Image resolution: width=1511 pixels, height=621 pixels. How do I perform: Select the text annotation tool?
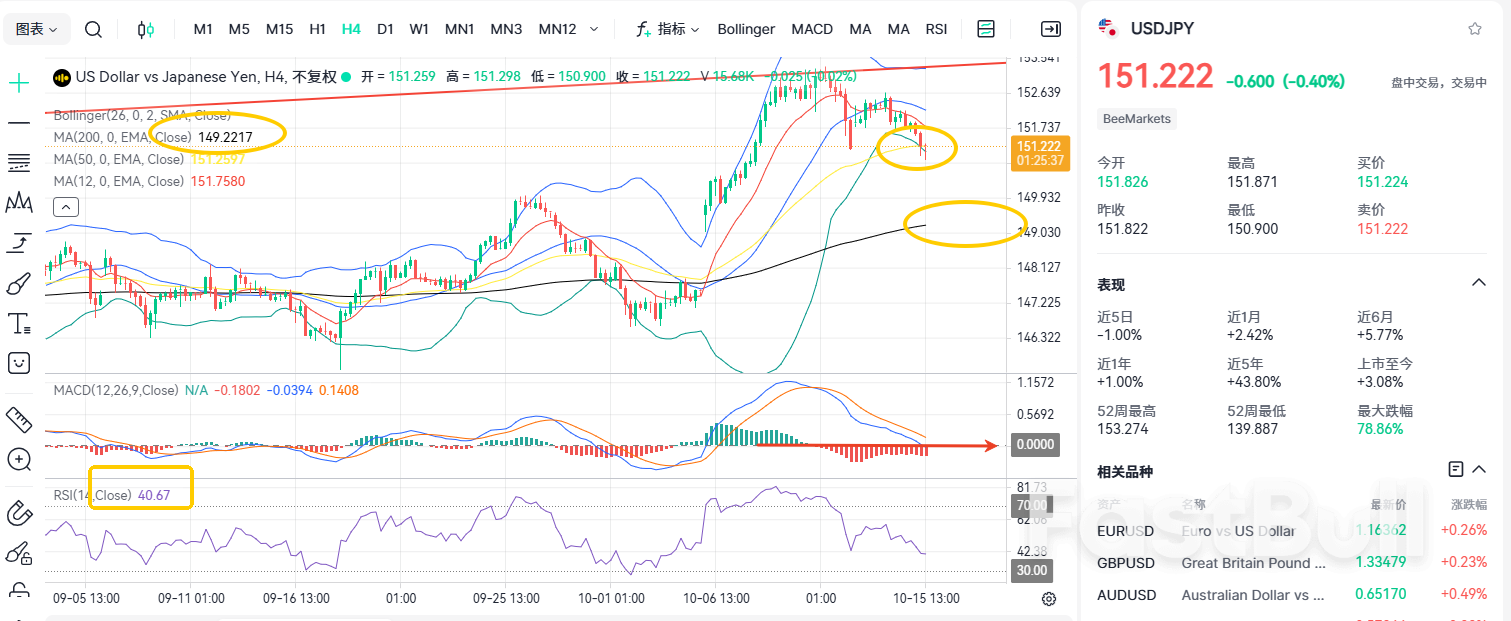pos(19,323)
